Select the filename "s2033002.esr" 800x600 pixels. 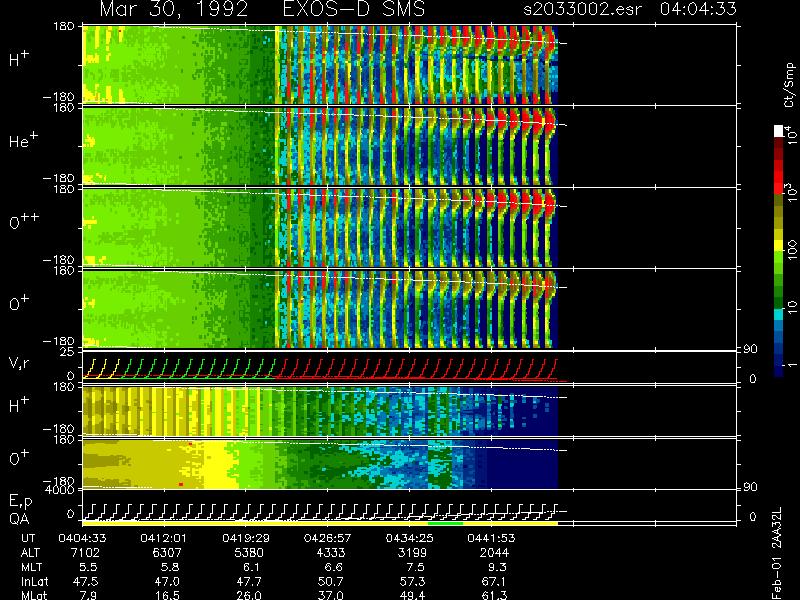point(583,9)
